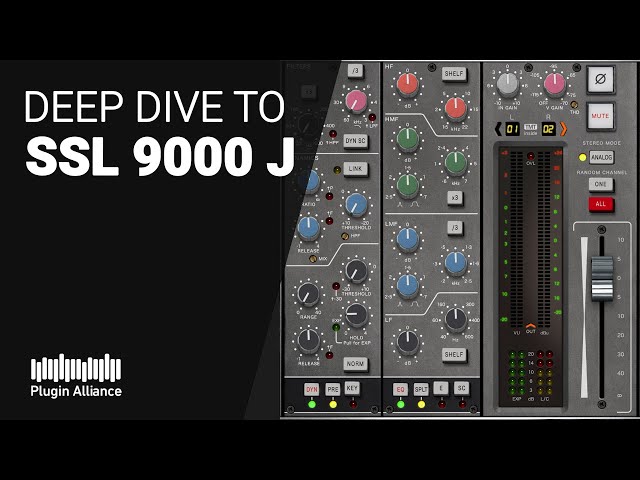
Task: Click the previous channel left arrow
Action: tap(498, 129)
